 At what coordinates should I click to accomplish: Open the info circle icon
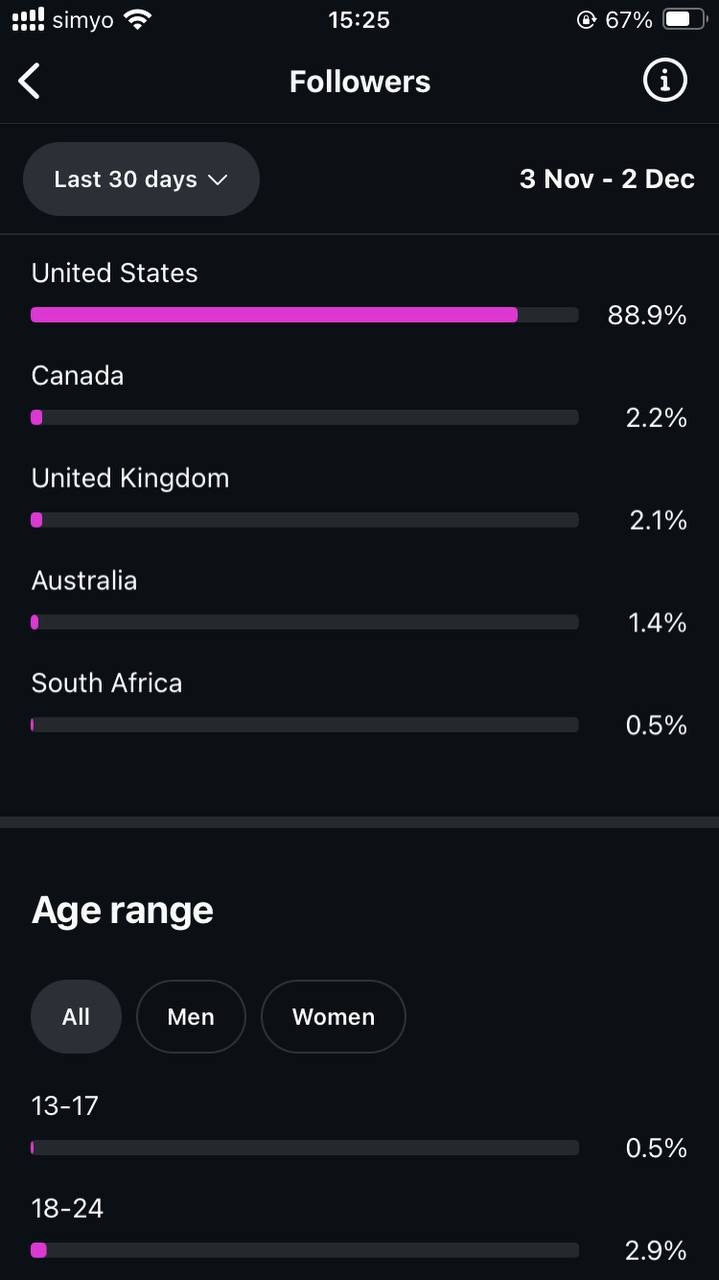pyautogui.click(x=665, y=80)
